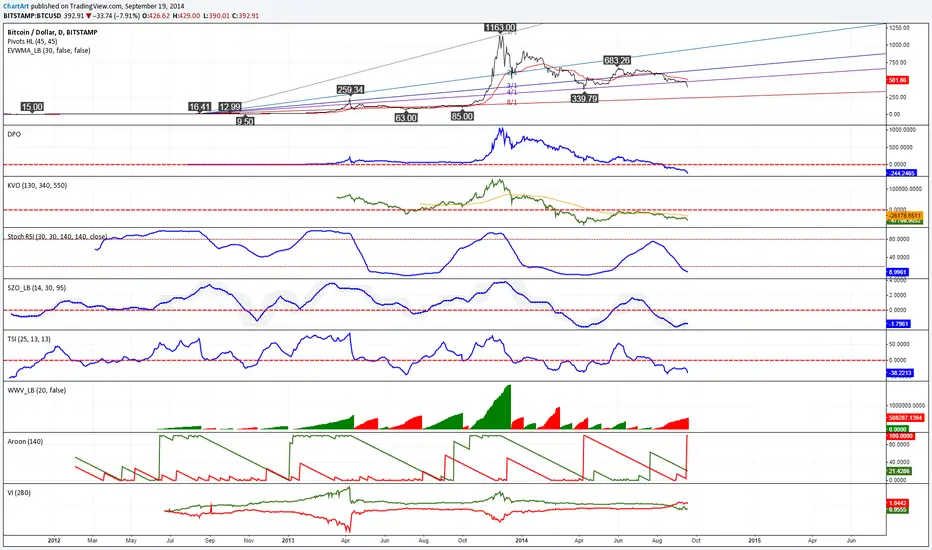Click the SZO_LB (14, 30, 95) label
932x550 pixels.
(x=36, y=288)
